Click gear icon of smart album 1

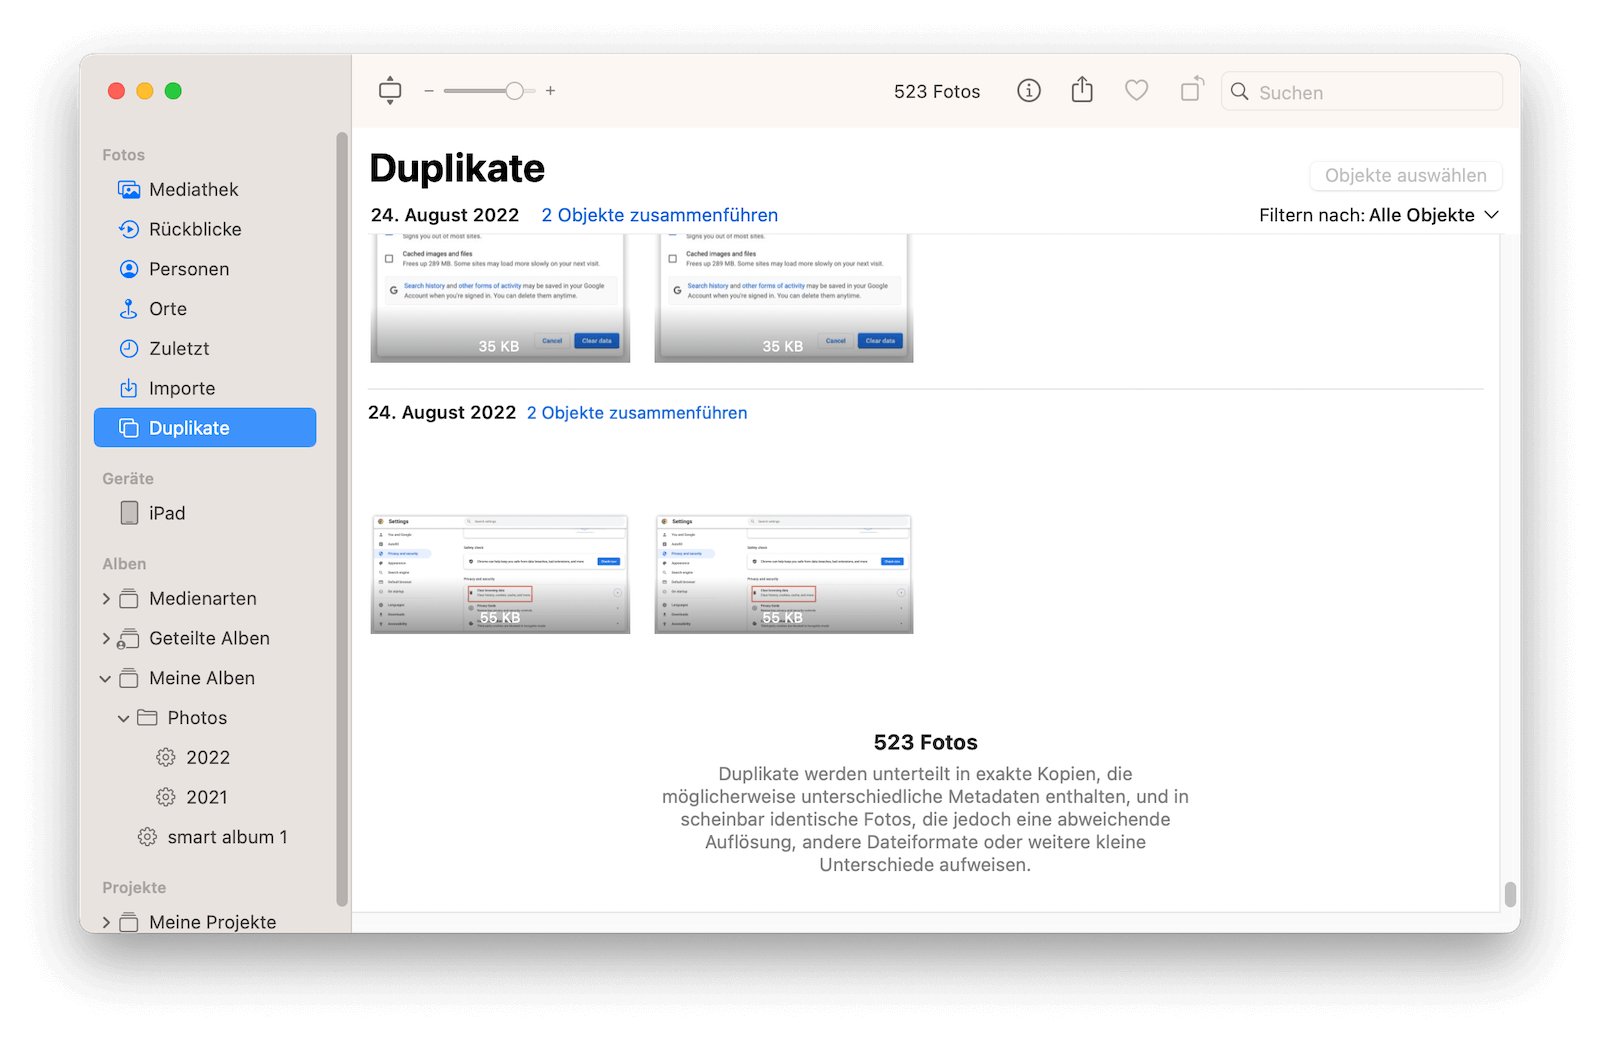[147, 837]
